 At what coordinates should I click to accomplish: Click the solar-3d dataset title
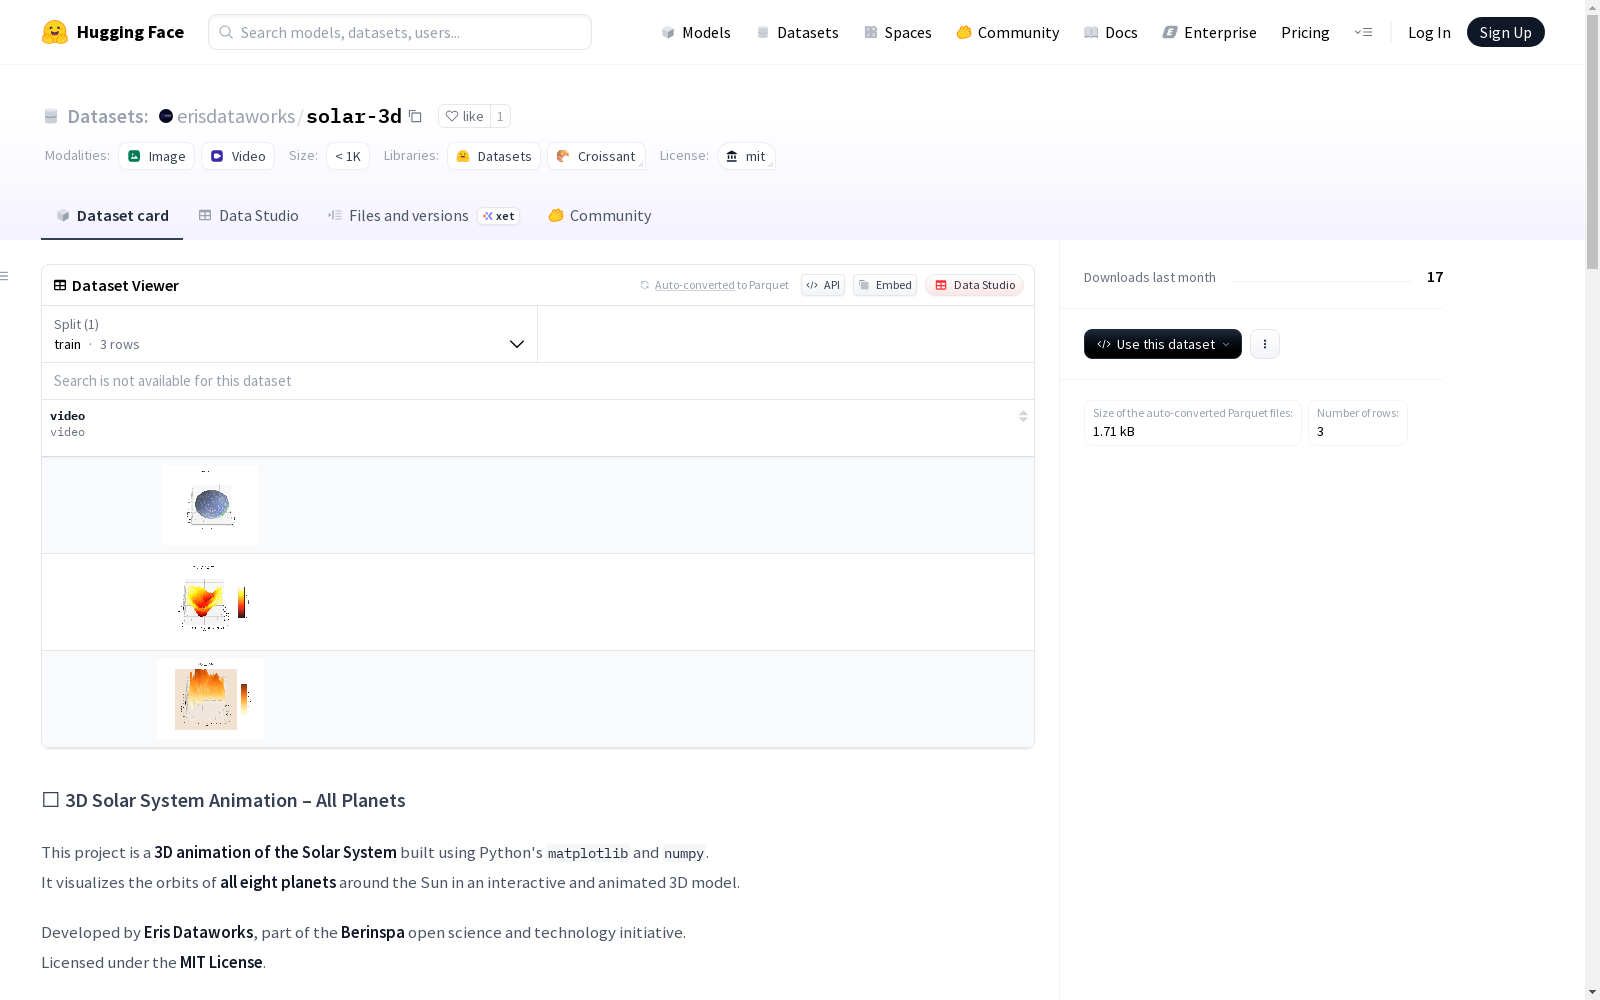354,116
